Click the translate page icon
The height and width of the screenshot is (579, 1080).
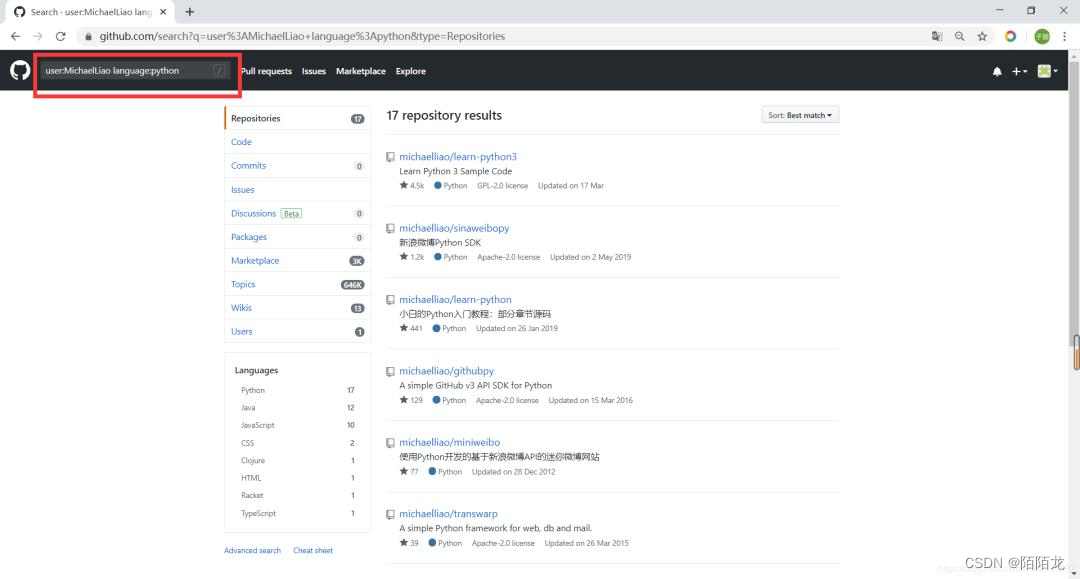pos(937,36)
